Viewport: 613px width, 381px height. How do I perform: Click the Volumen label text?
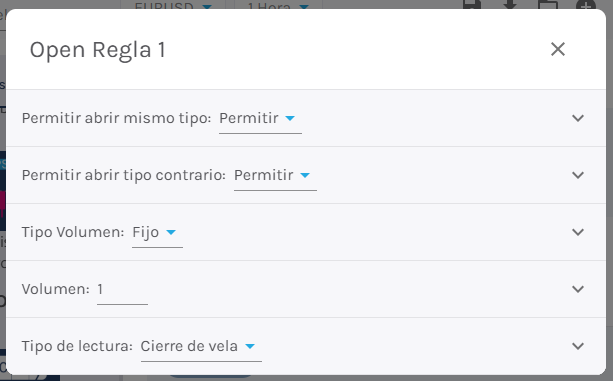click(x=56, y=289)
